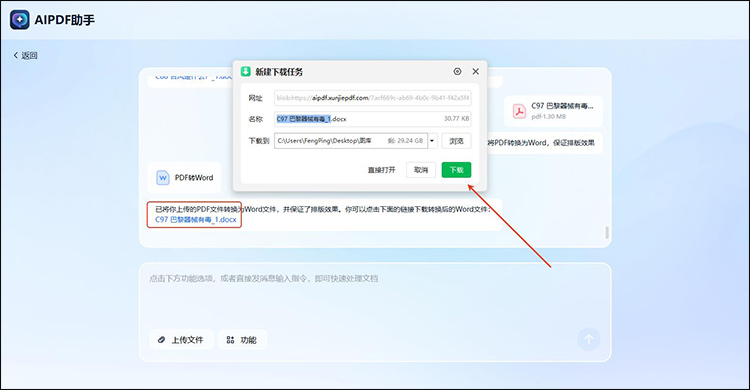The image size is (750, 390).
Task: Click the 功能 grid icon
Action: coord(231,340)
